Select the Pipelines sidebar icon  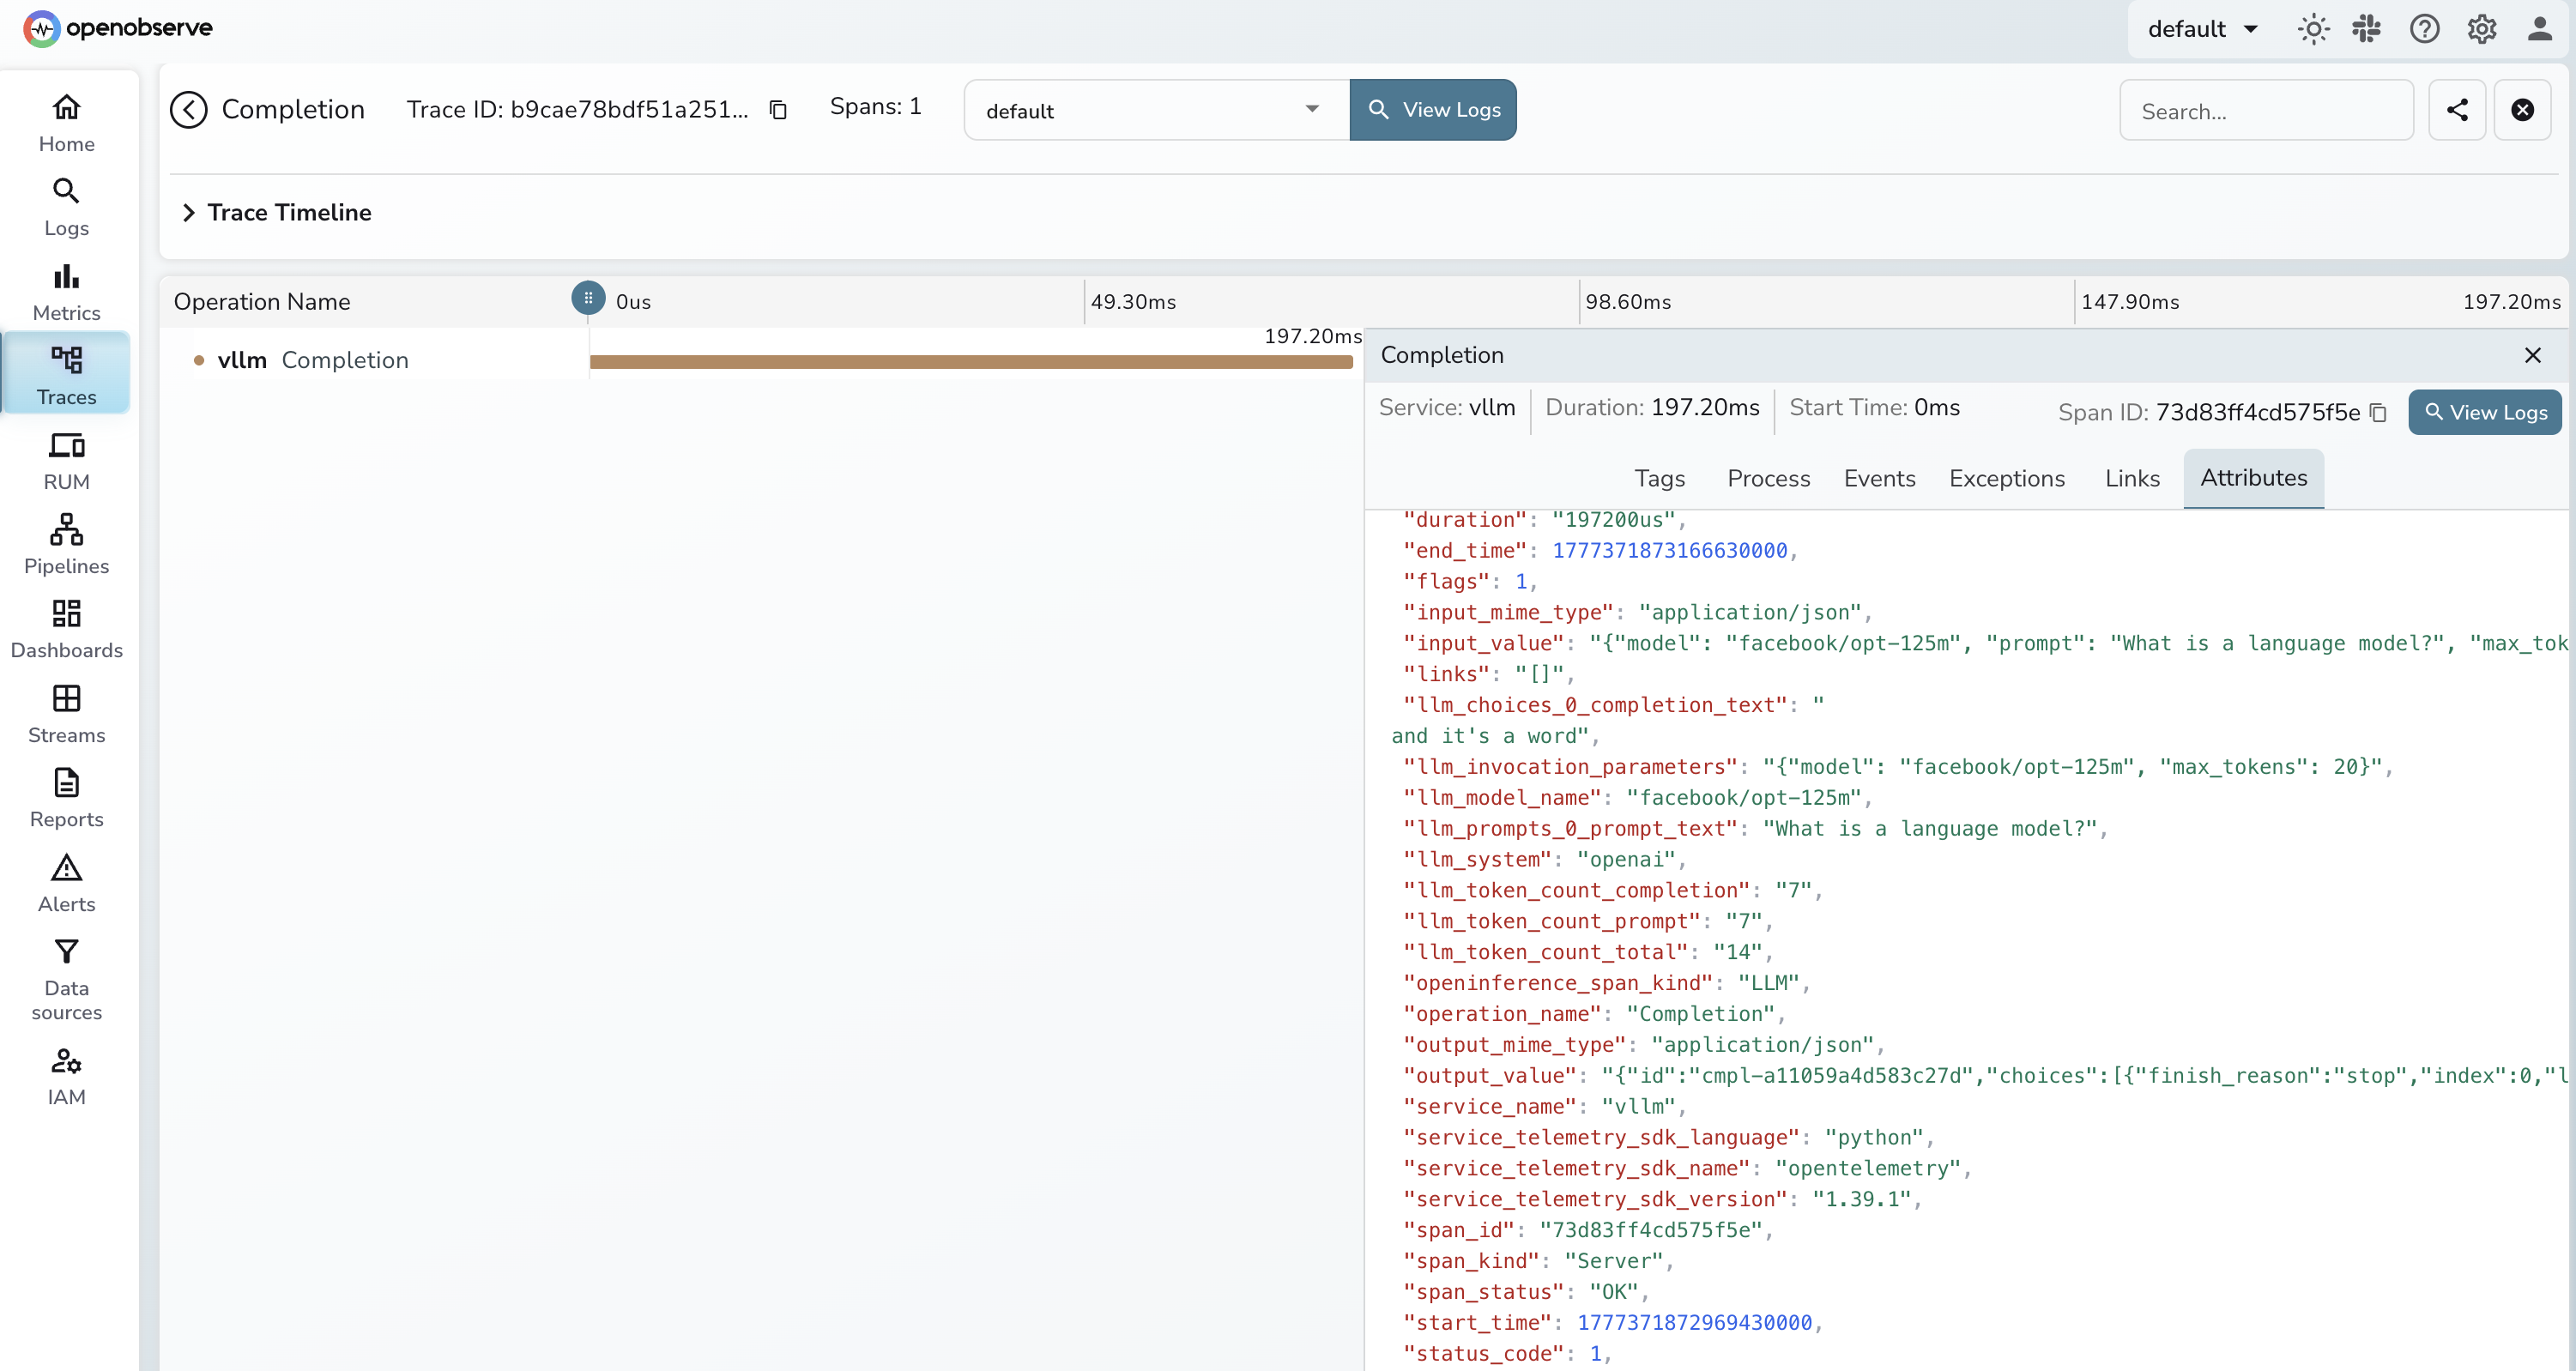coord(66,544)
